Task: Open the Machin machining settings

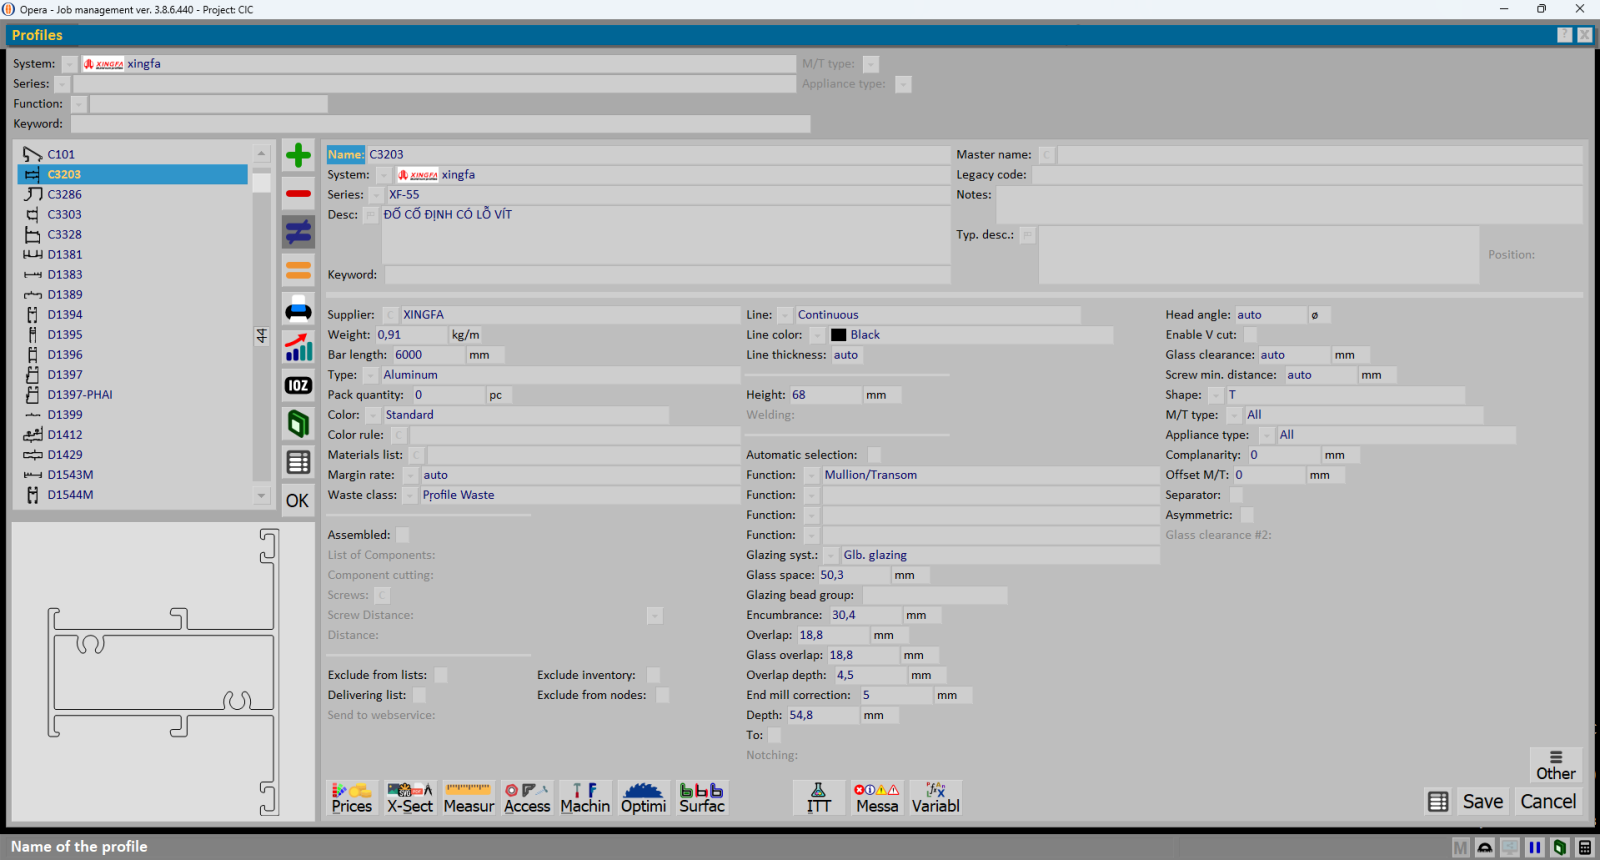Action: (x=585, y=798)
